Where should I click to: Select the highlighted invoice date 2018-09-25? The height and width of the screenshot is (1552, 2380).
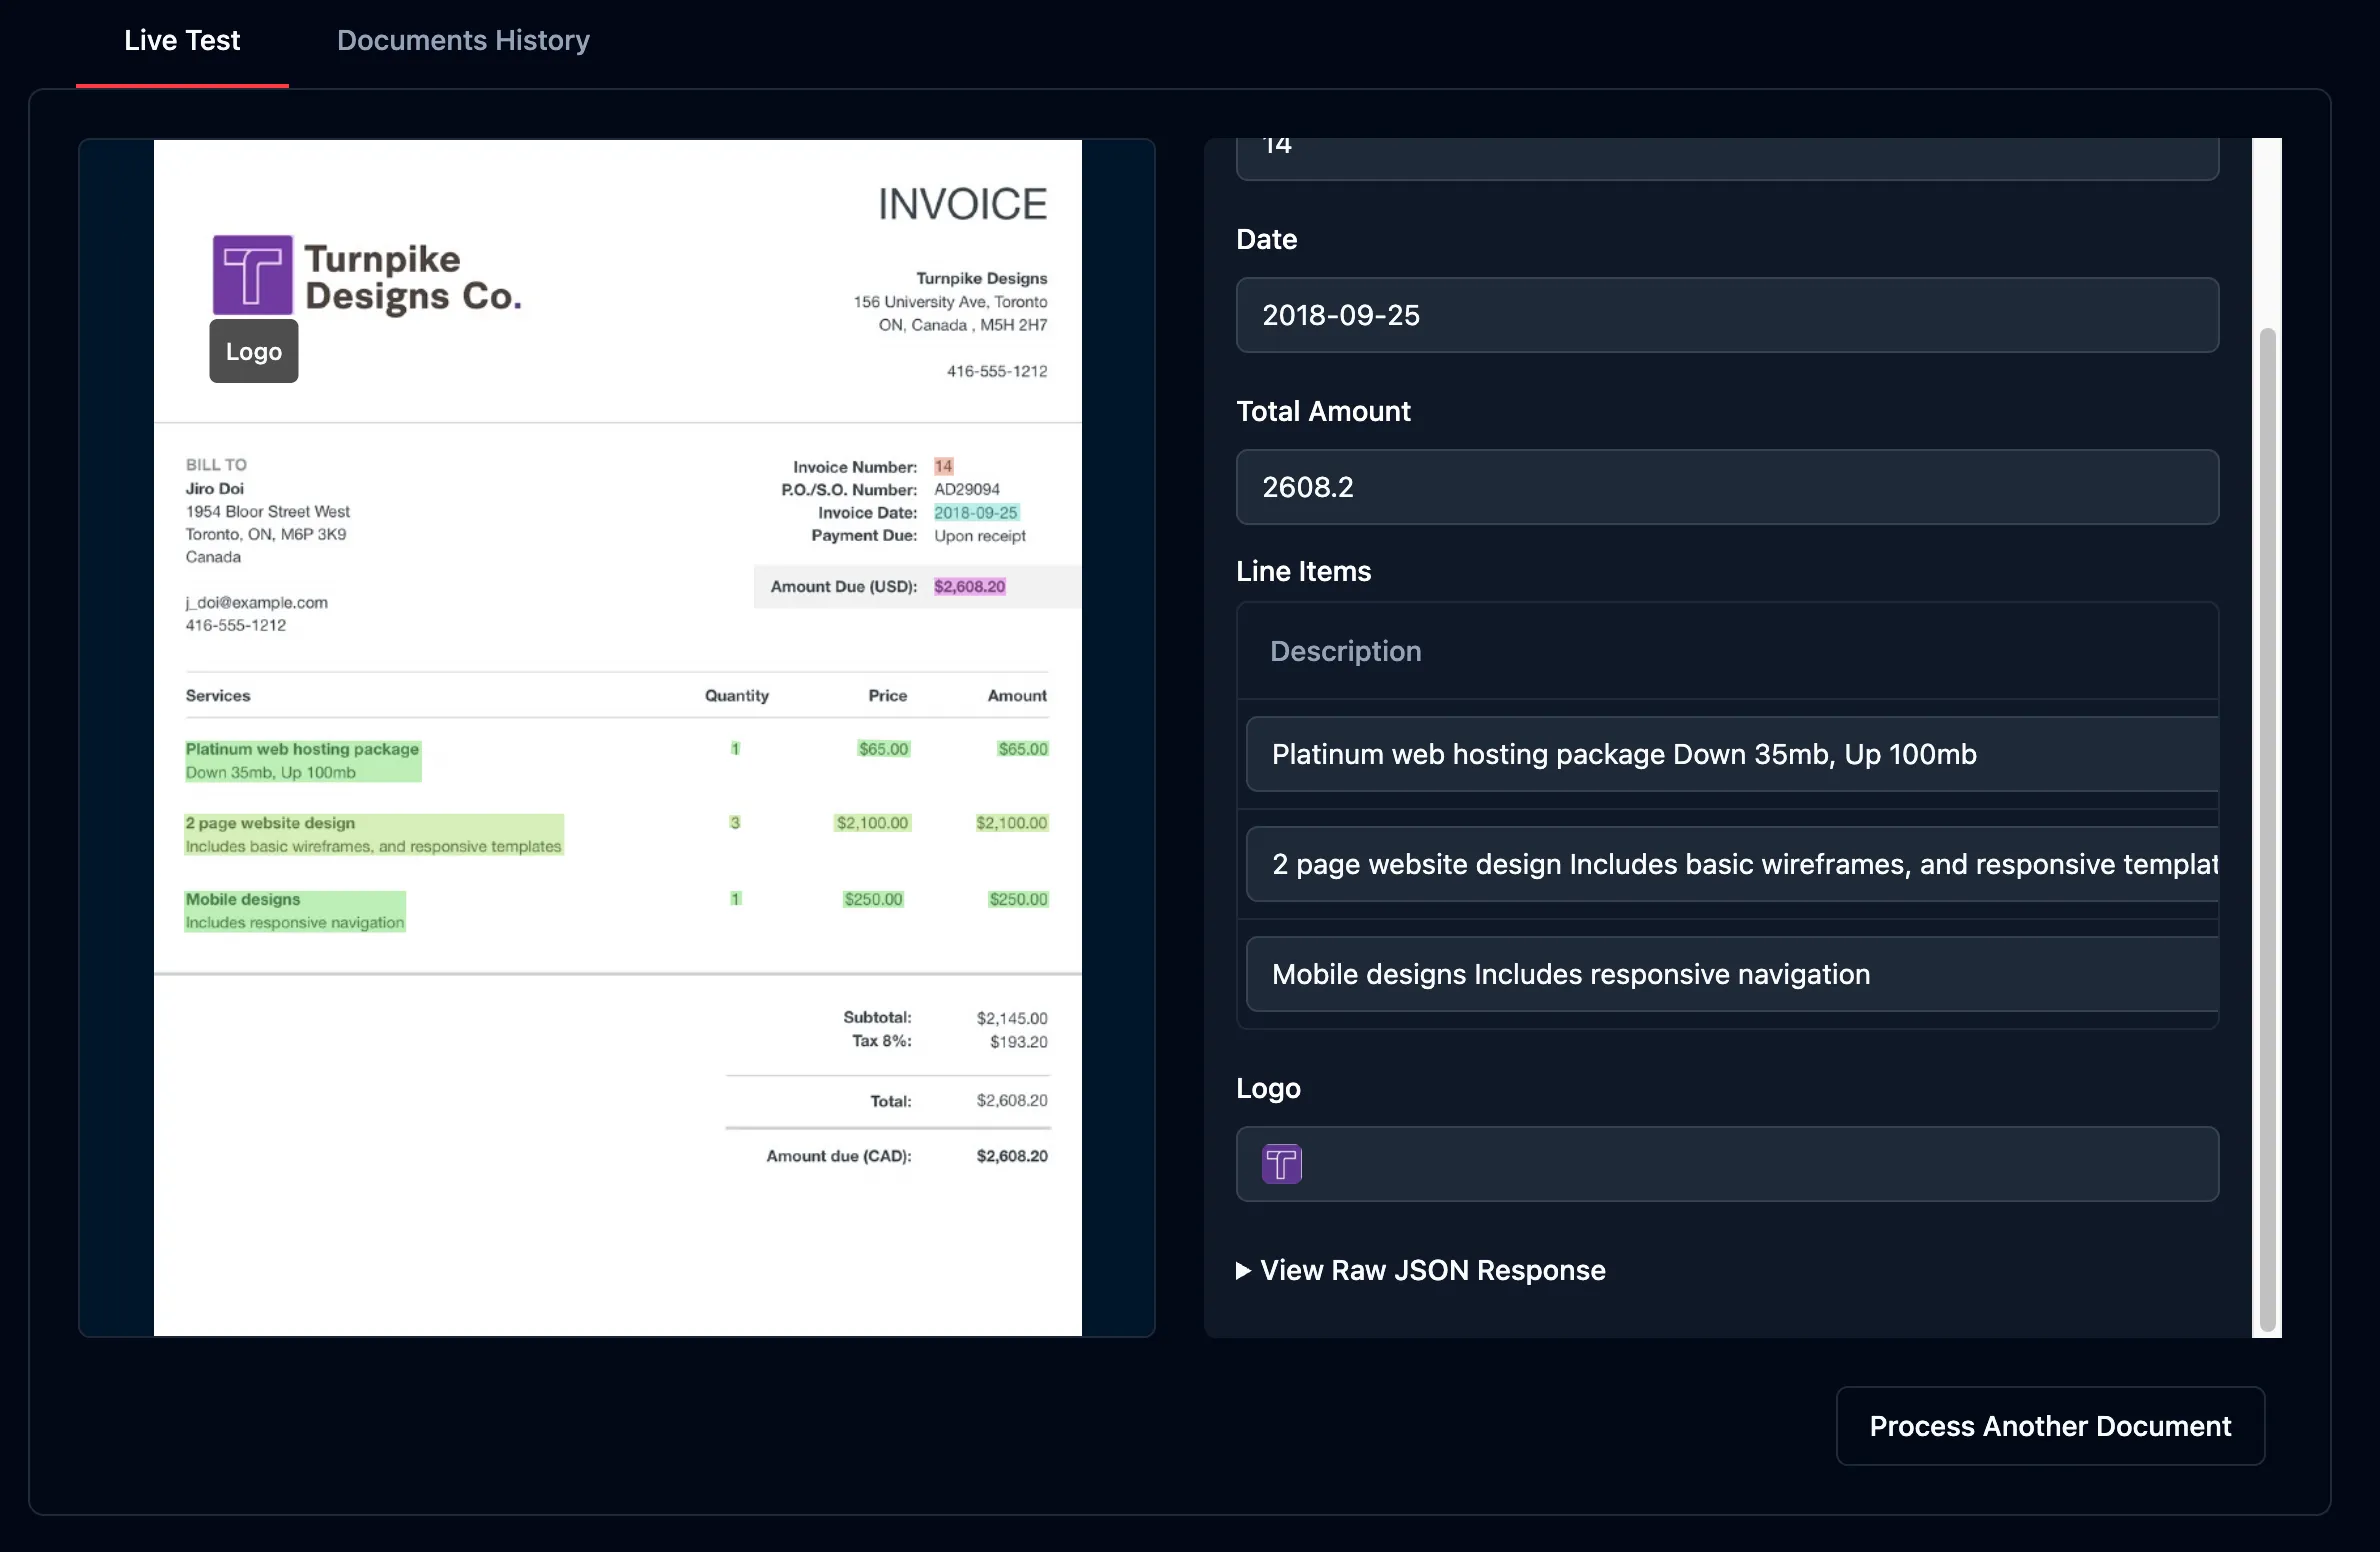[x=975, y=512]
